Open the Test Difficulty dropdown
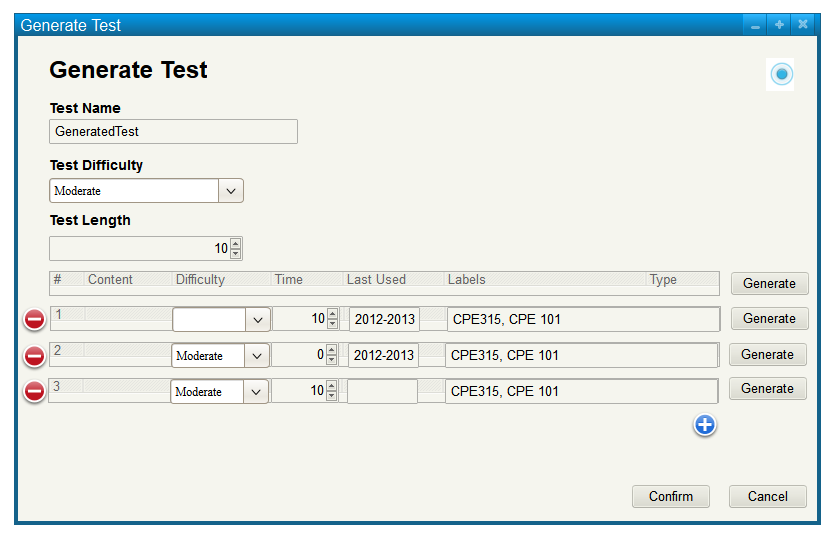The width and height of the screenshot is (832, 538). coord(230,191)
